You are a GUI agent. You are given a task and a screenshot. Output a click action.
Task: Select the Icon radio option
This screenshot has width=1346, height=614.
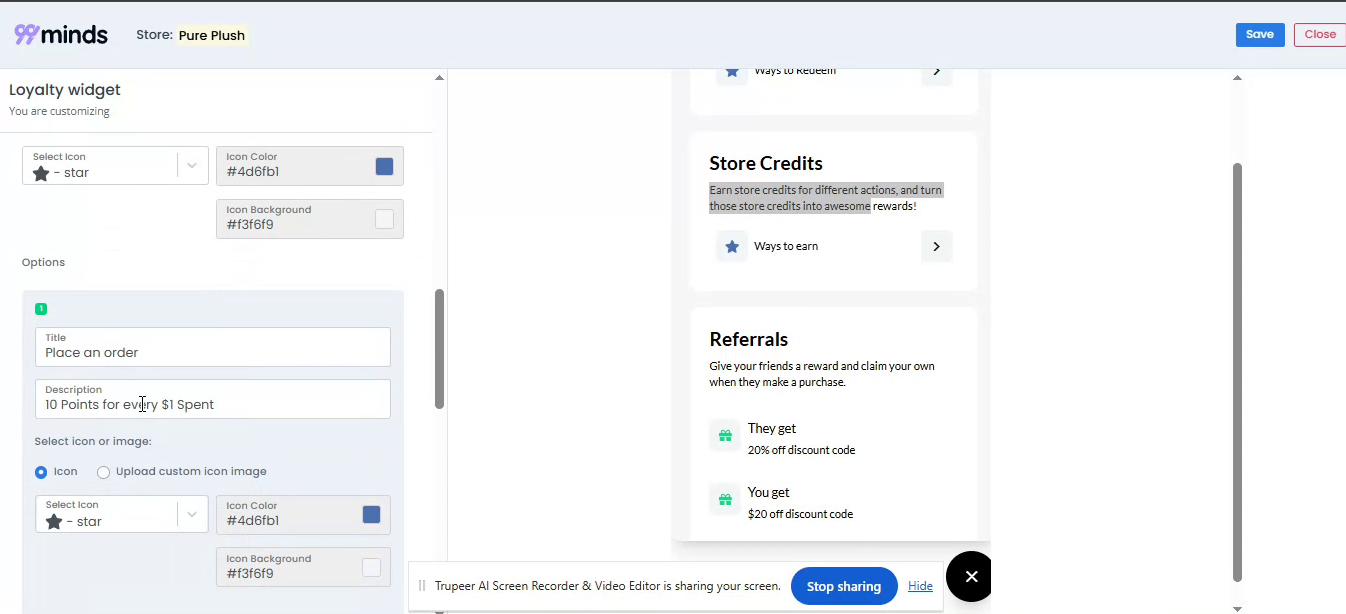click(41, 472)
